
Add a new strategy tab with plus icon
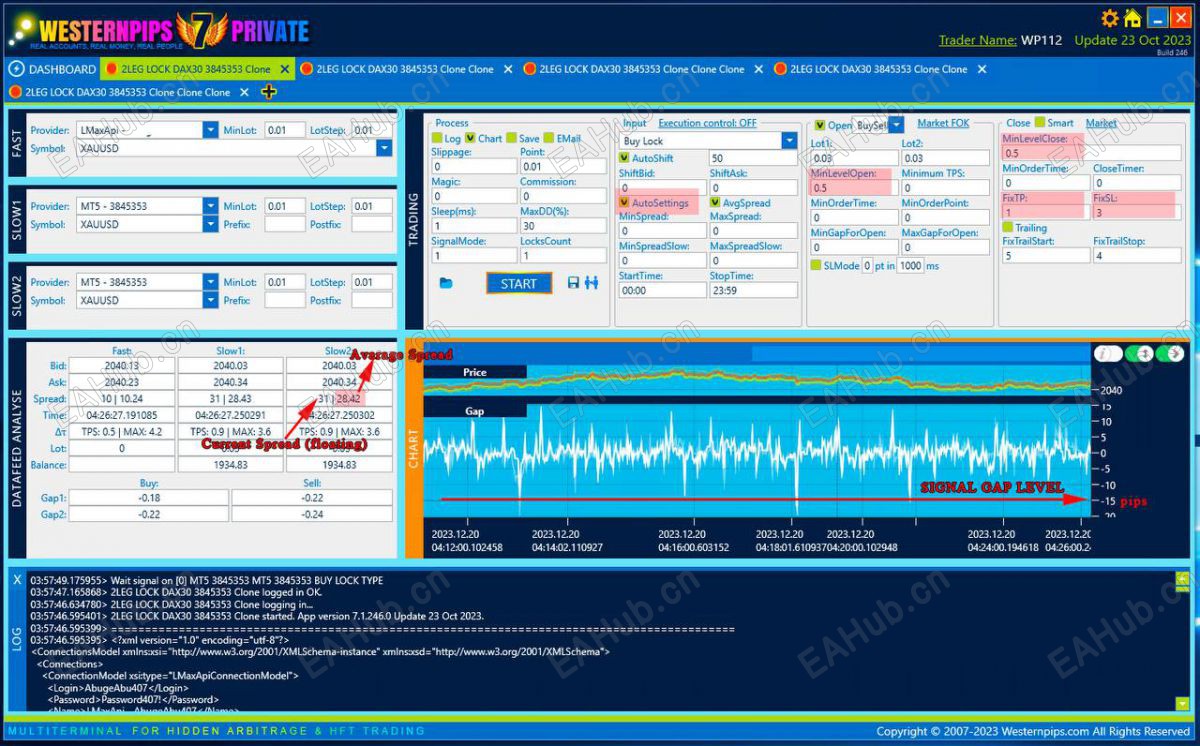(268, 92)
